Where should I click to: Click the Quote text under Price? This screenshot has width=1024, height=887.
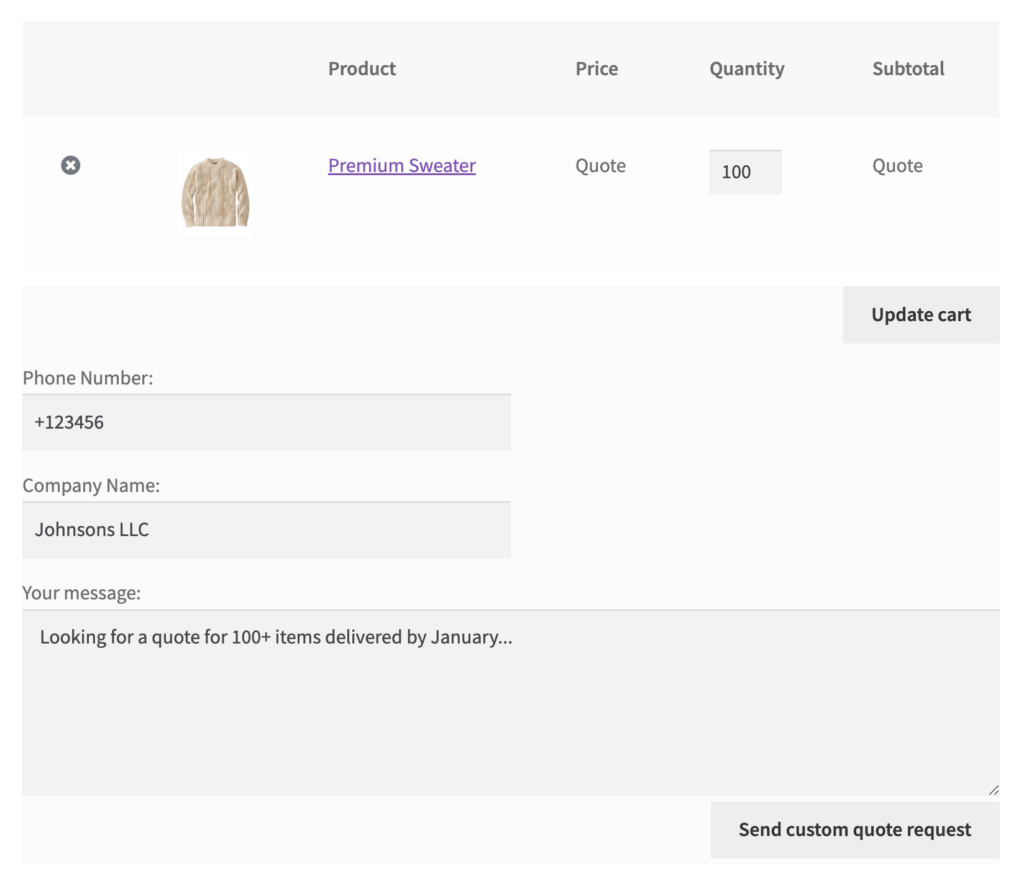point(600,166)
